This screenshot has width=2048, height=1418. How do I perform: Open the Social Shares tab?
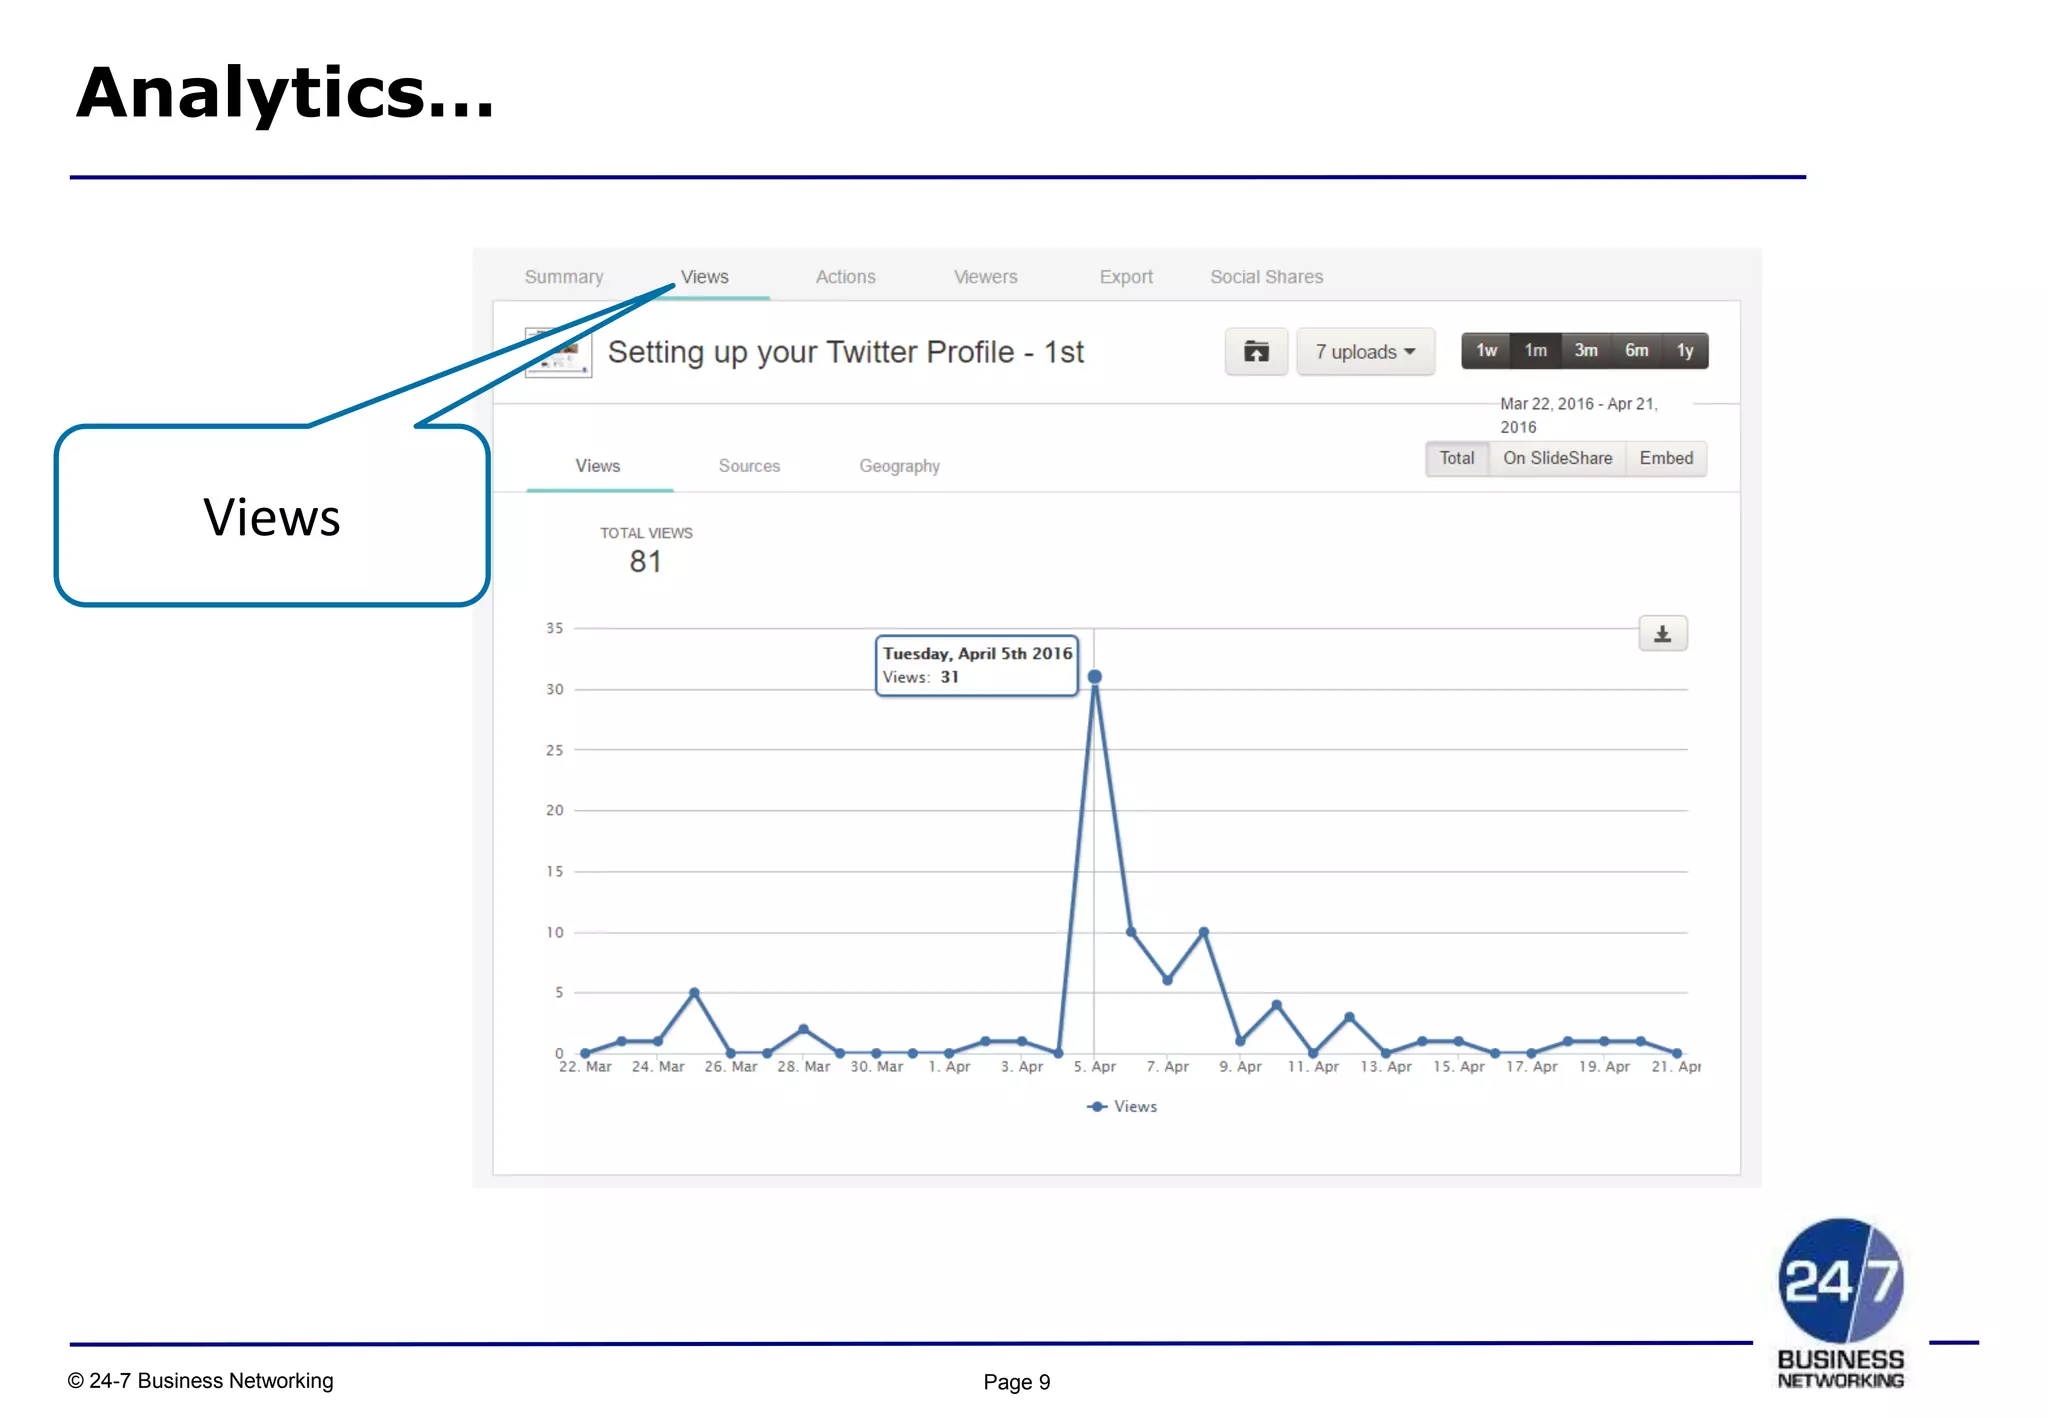1266,277
